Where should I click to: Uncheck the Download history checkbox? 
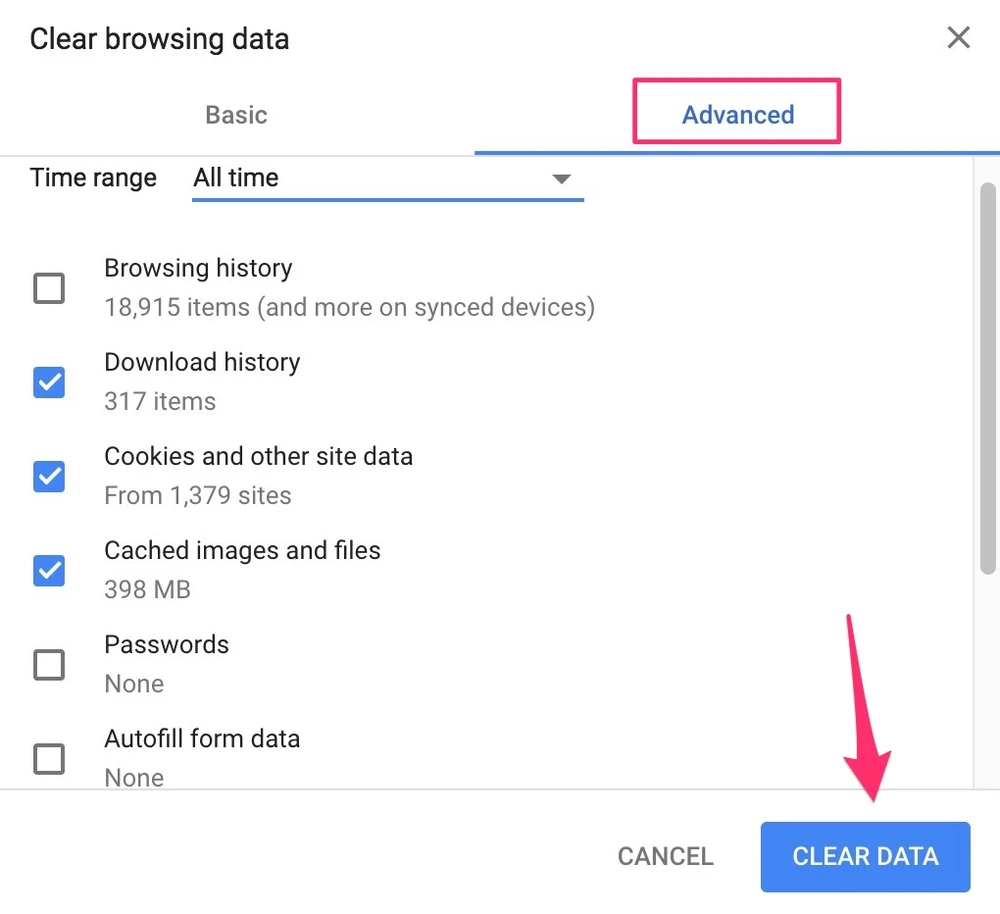(x=49, y=382)
